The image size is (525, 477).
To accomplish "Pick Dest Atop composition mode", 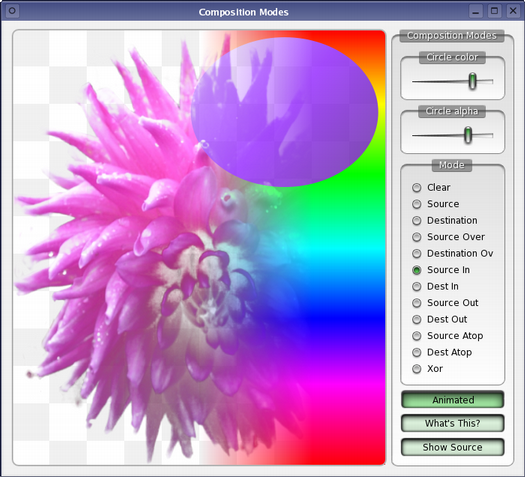I will [x=442, y=352].
